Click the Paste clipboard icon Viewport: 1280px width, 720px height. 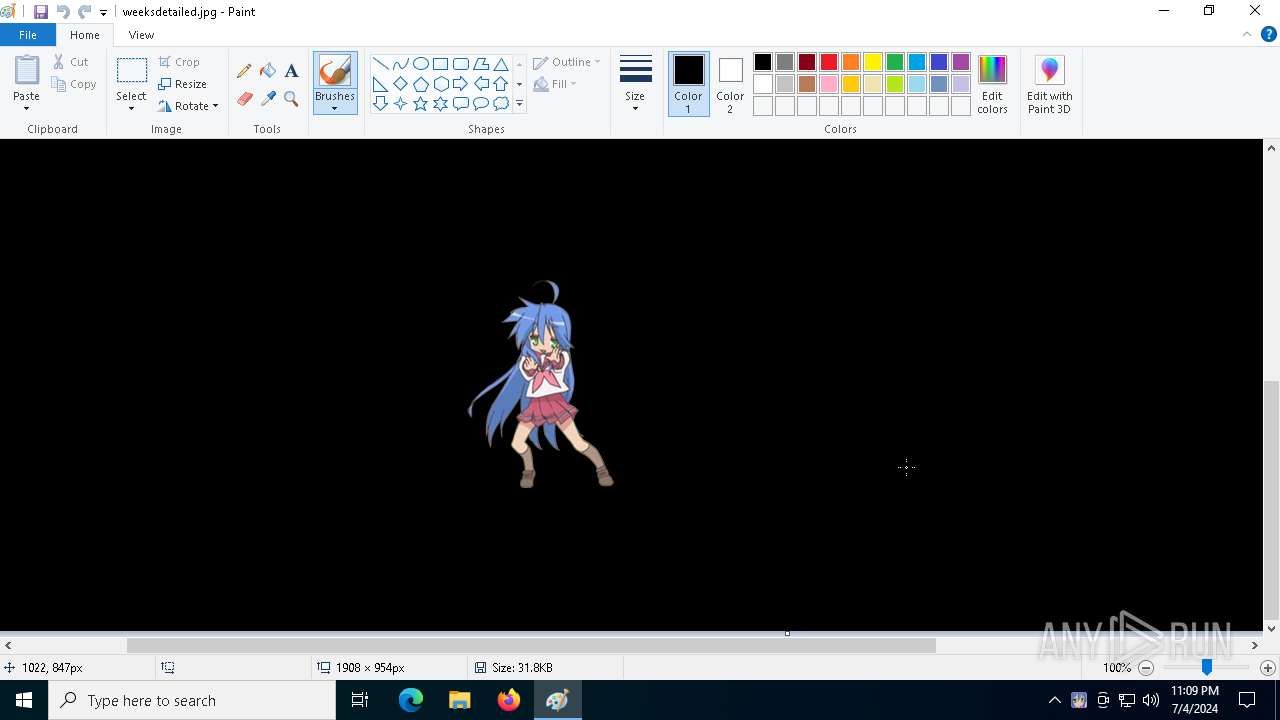[x=27, y=71]
